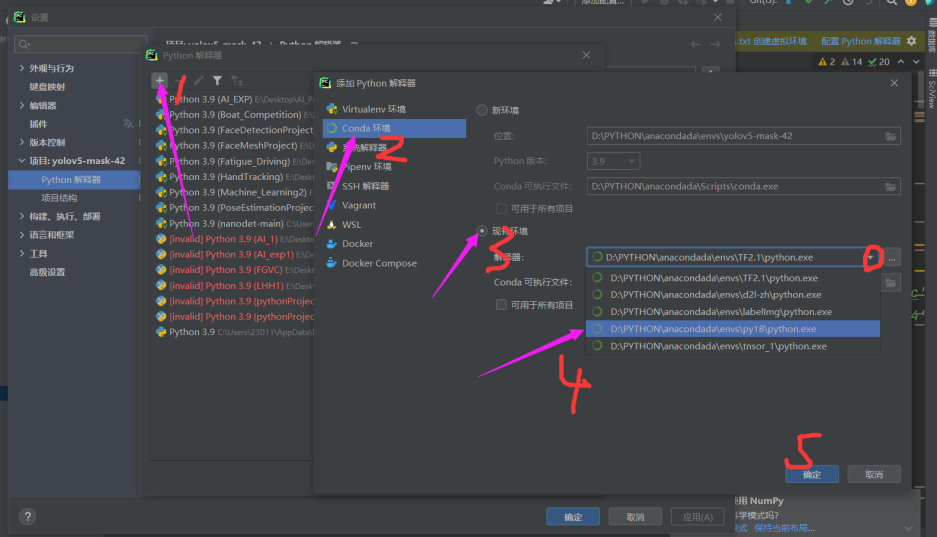Screen dimensions: 937x537
Task: Choose envs\tnsor_1\python.exe from dropdown list
Action: pos(733,346)
